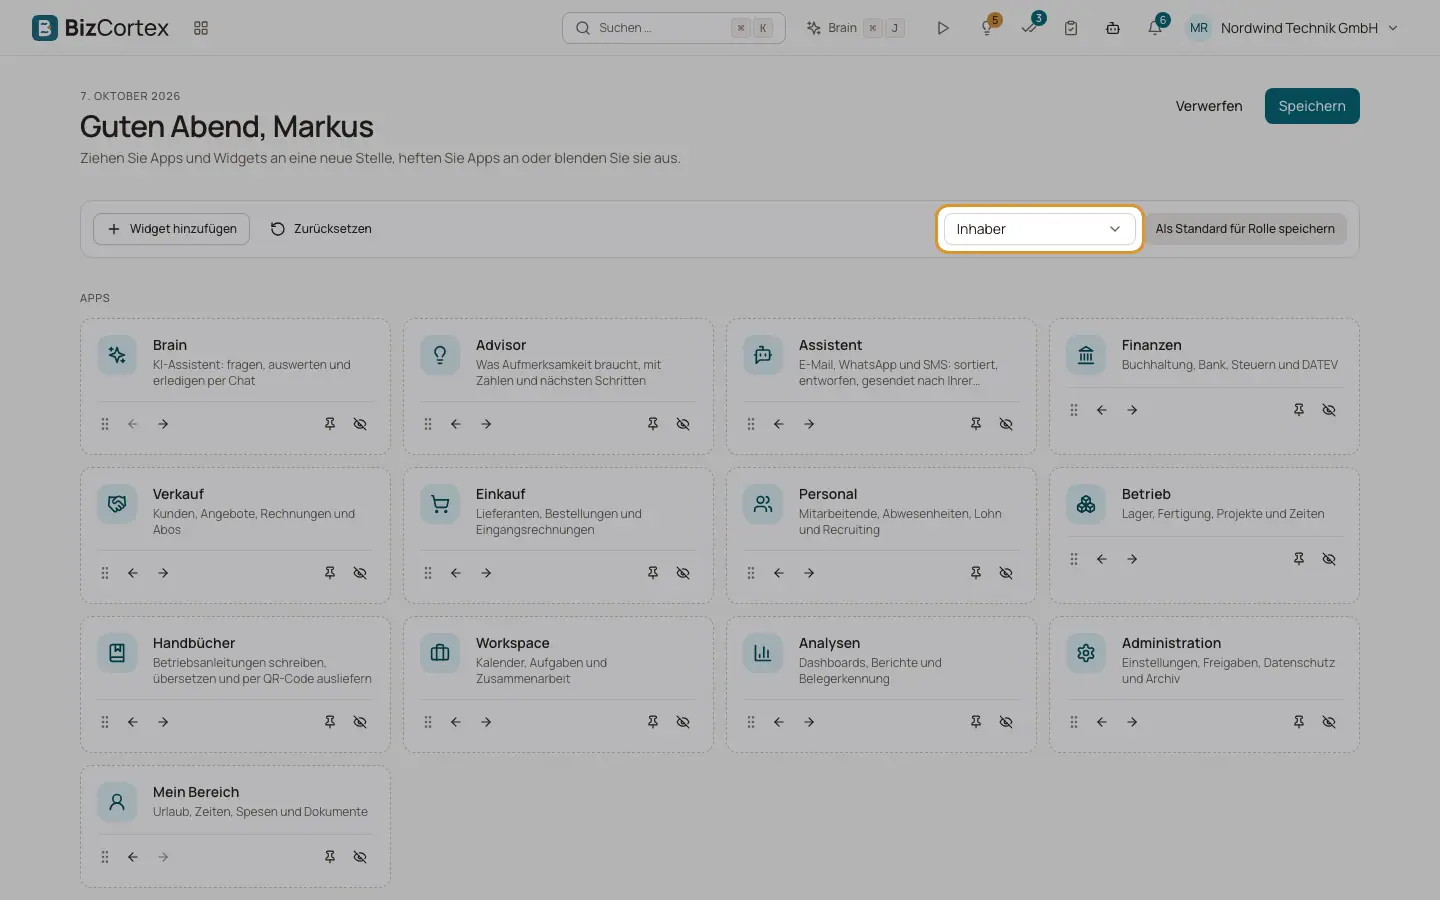This screenshot has width=1440, height=900.
Task: Open the Brain shortcut in top bar
Action: coord(855,28)
